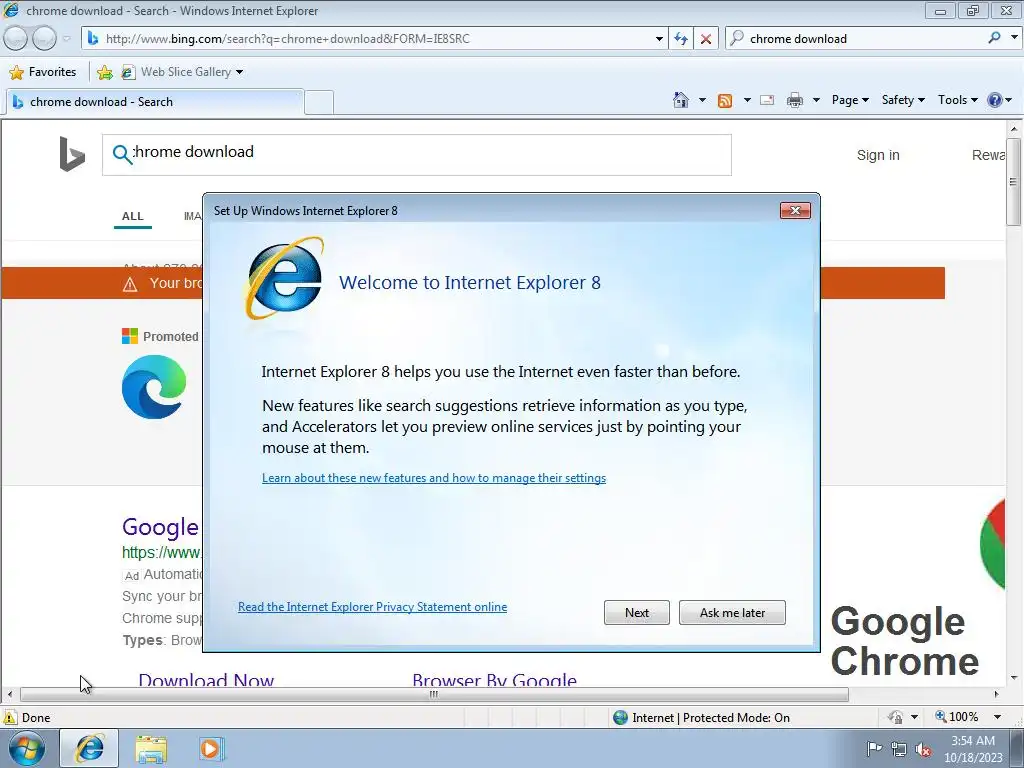
Task: Click the Action Center flag tray icon
Action: [874, 748]
